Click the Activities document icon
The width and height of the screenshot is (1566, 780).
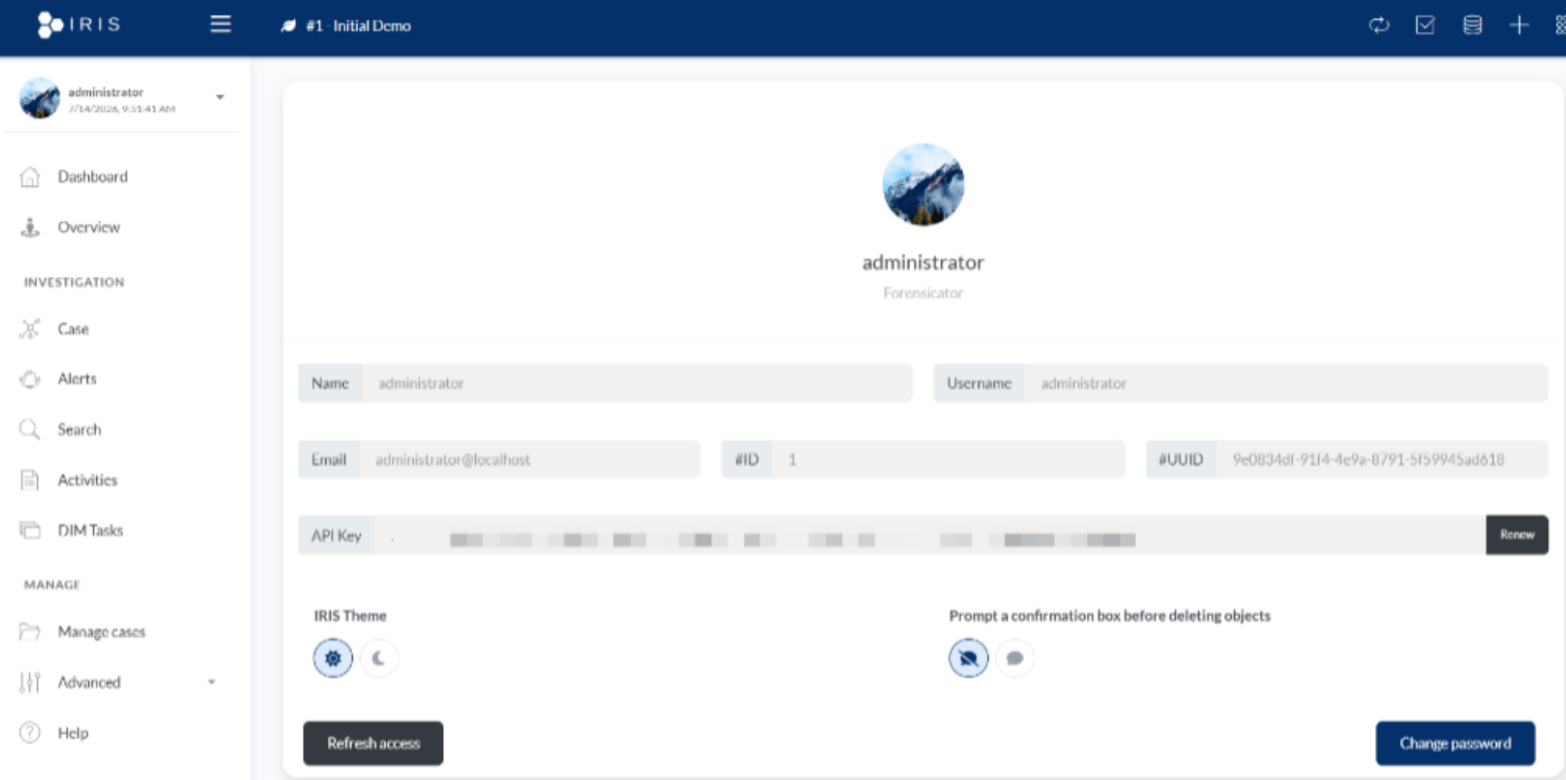[30, 480]
